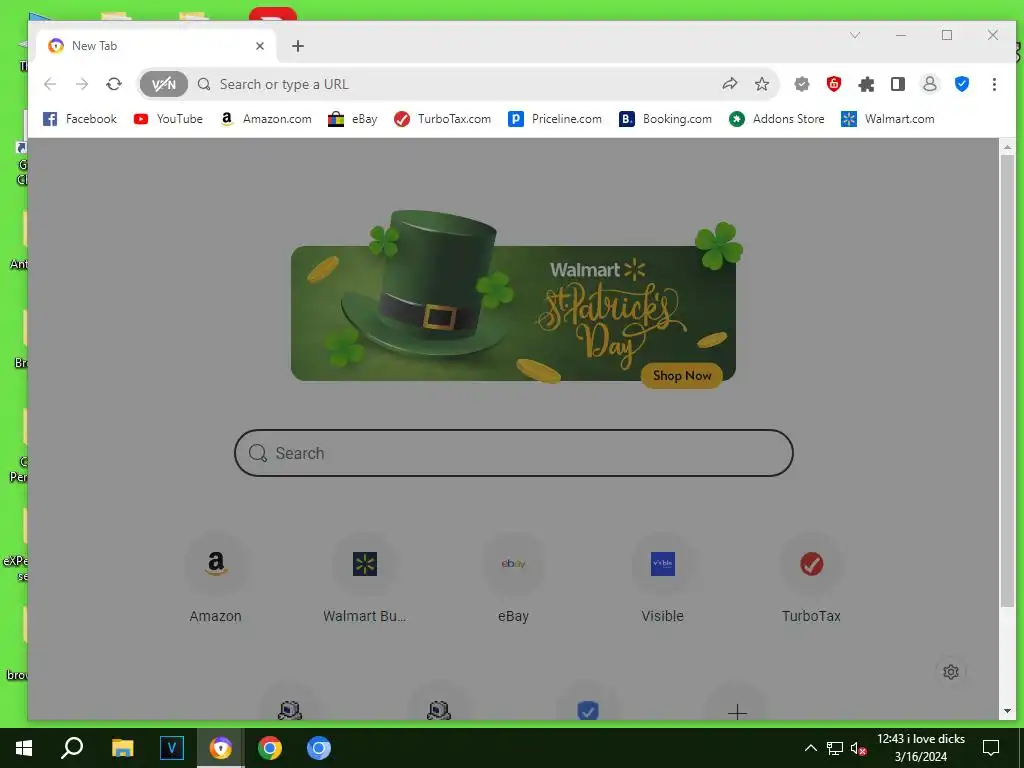Screen dimensions: 1024x768
Task: Bookmark this tab with the star icon
Action: 761,84
